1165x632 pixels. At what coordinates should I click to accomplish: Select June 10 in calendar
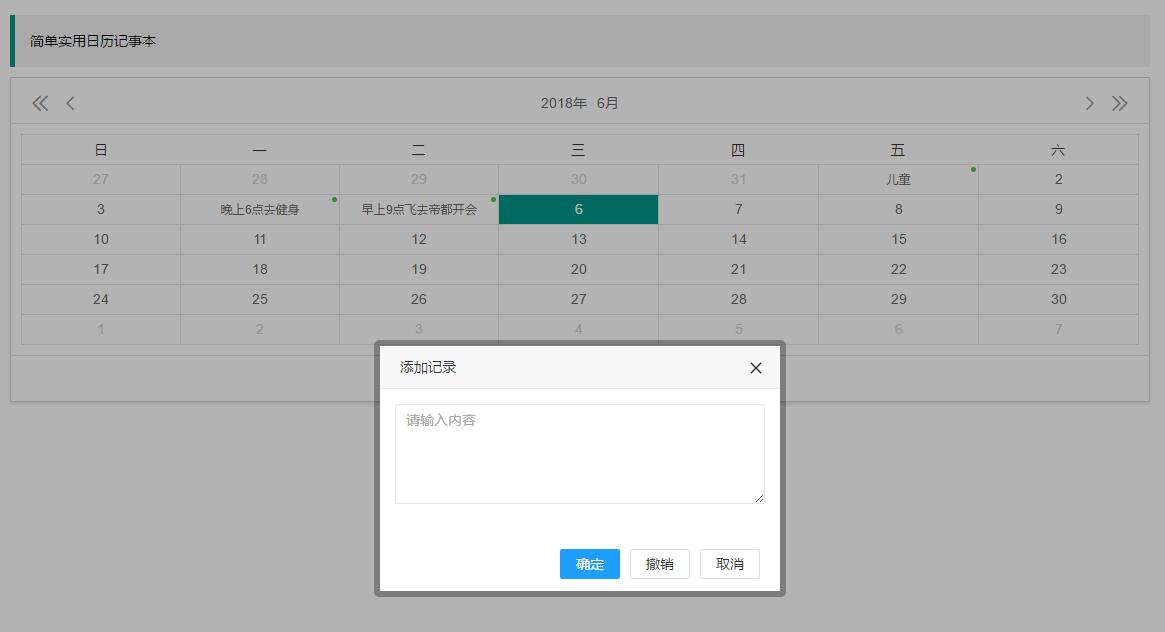pyautogui.click(x=101, y=239)
